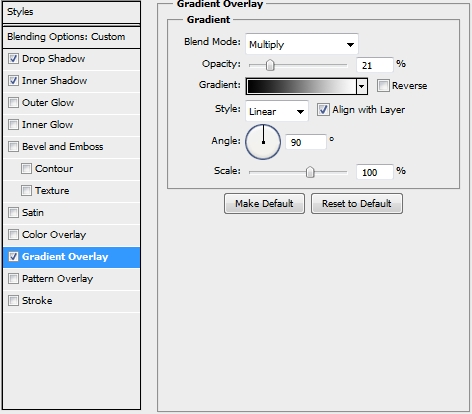Click the Make Default button
Image resolution: width=472 pixels, height=414 pixels.
(264, 204)
